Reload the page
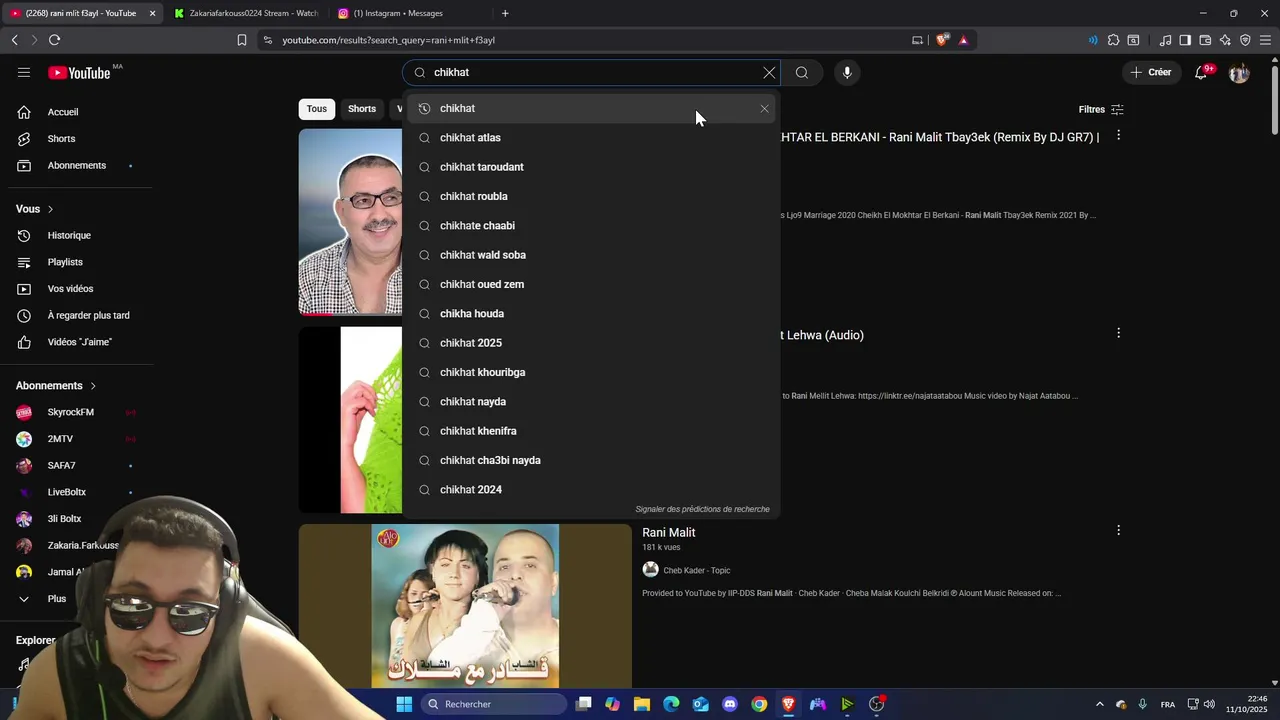 click(x=54, y=40)
